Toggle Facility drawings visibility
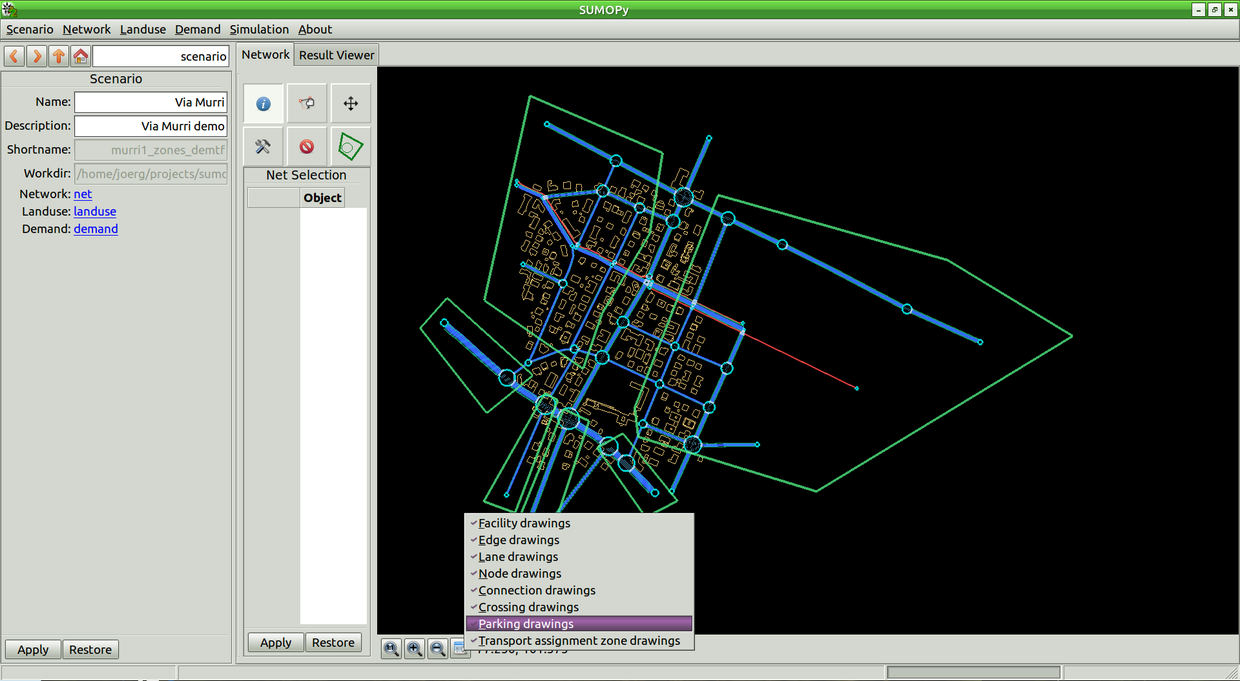The image size is (1240, 681). point(579,523)
